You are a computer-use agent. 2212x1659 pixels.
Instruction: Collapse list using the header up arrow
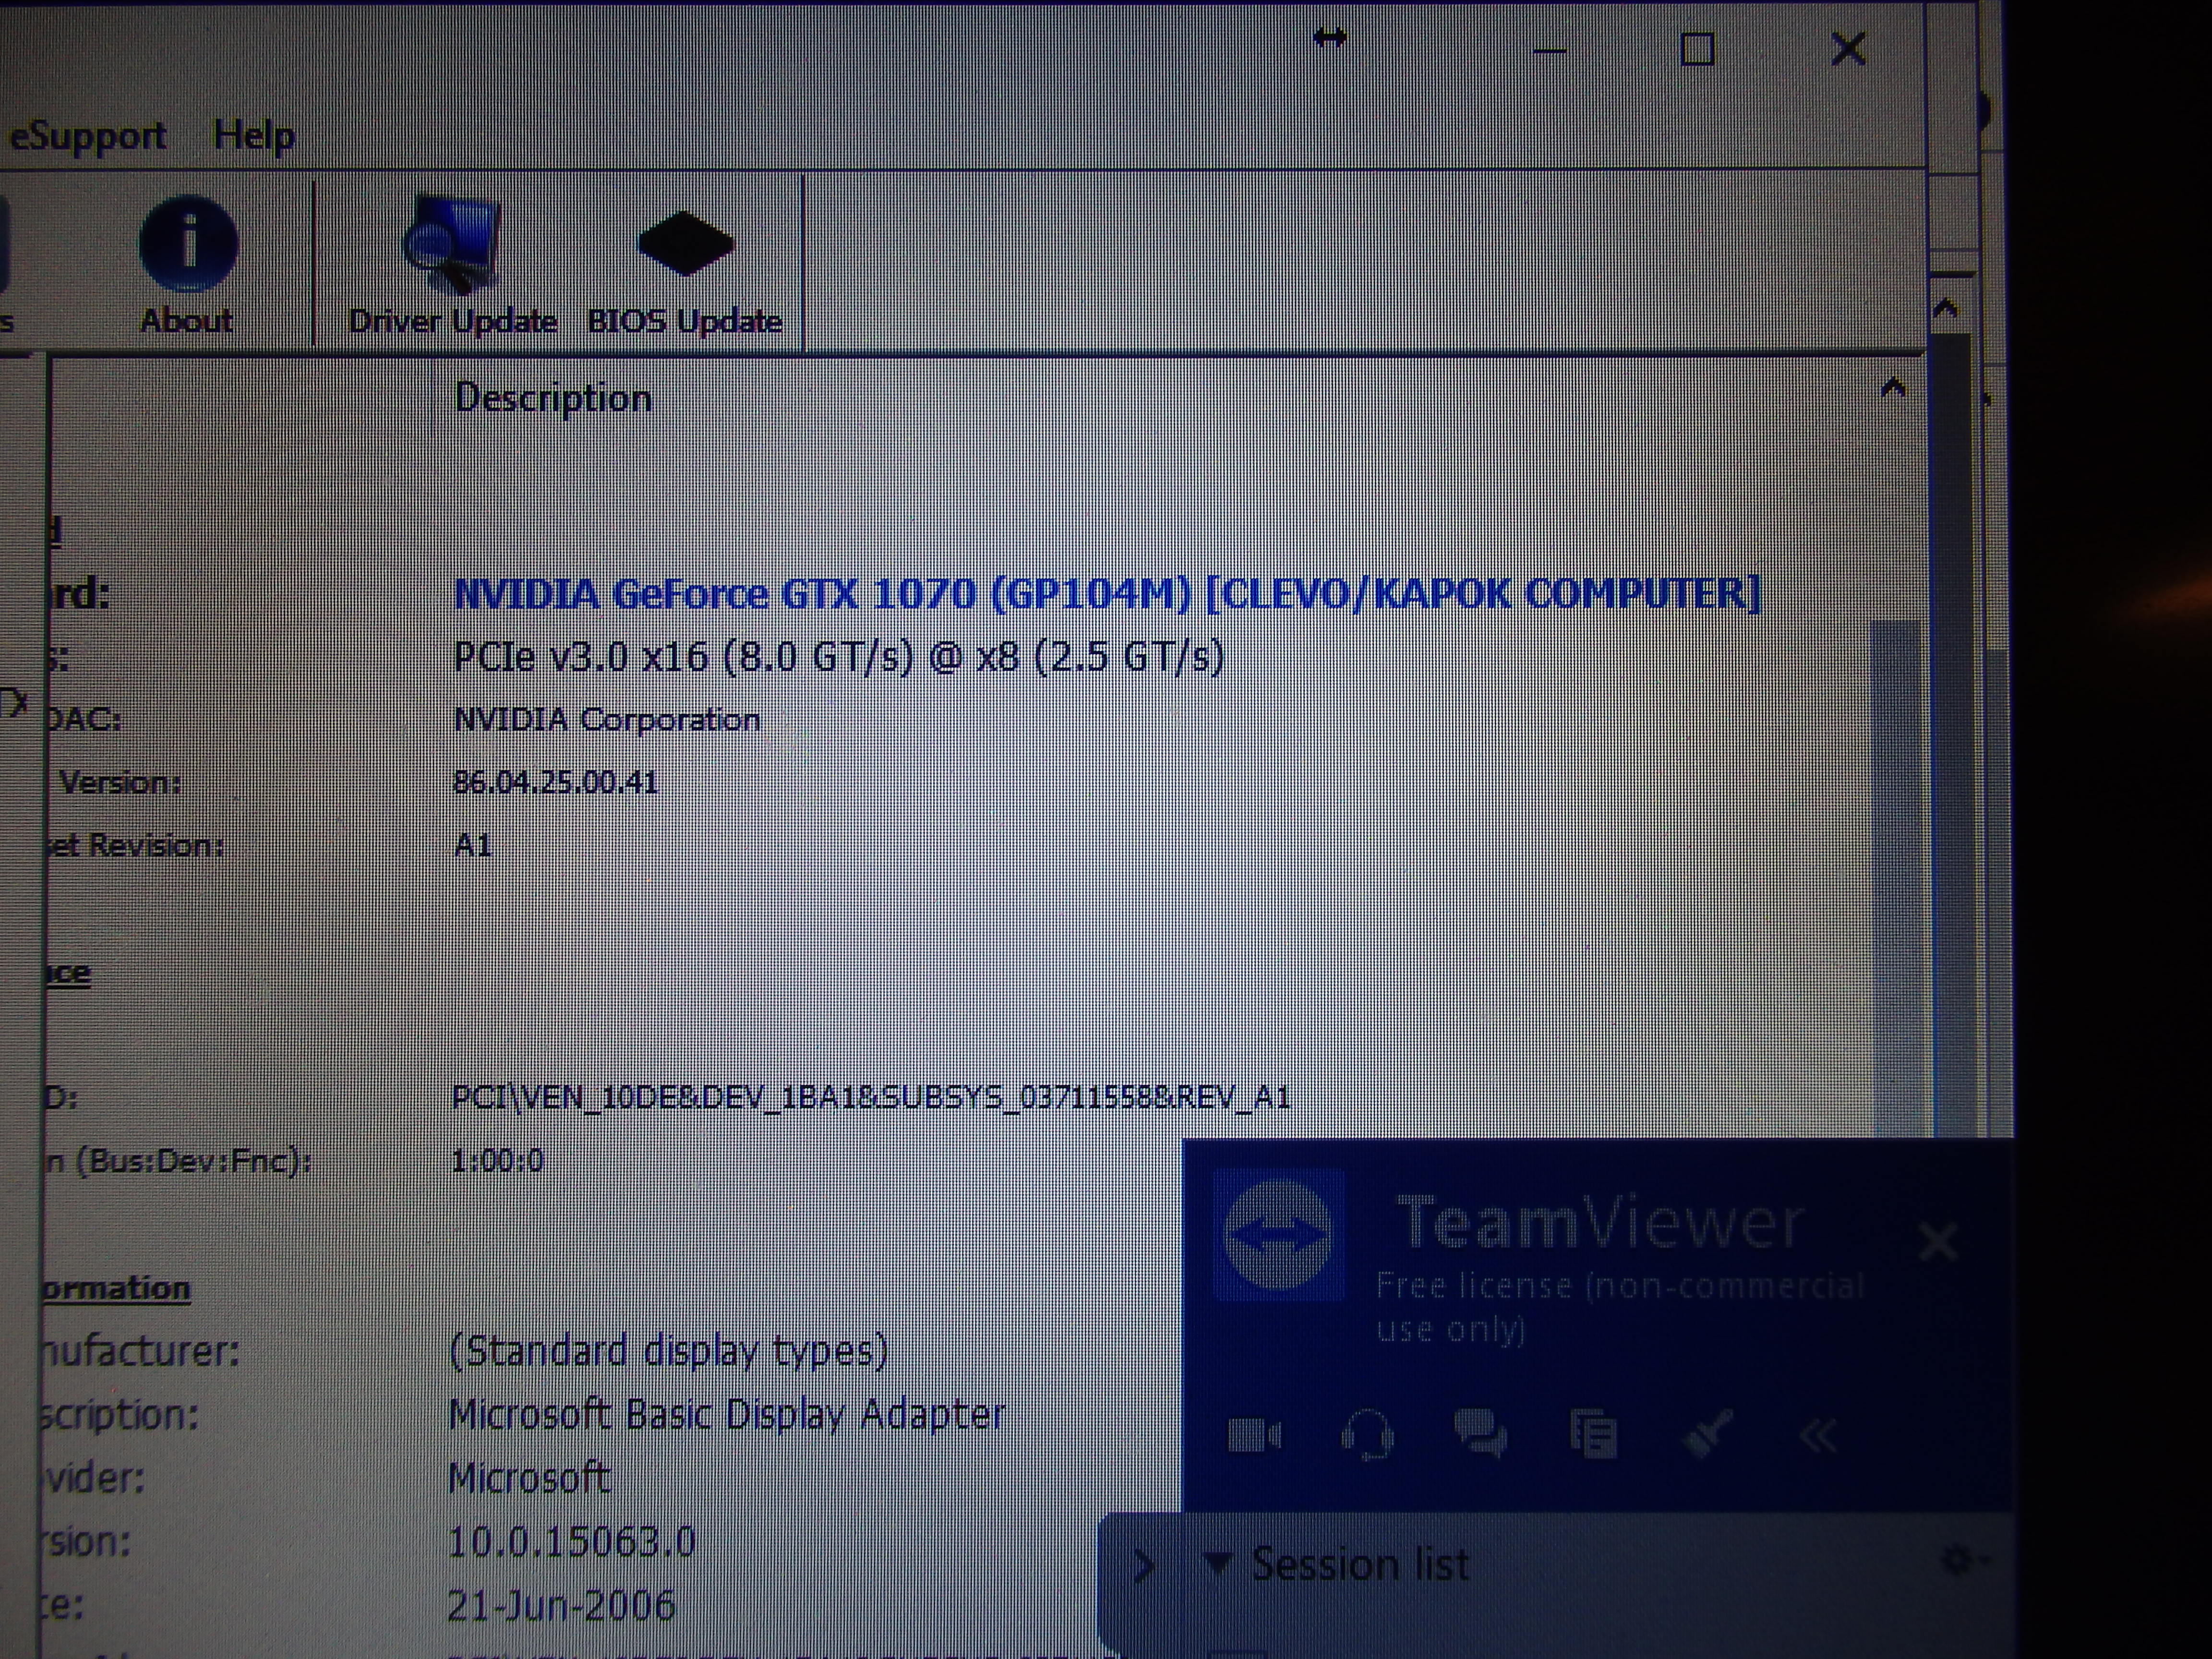tap(1892, 388)
